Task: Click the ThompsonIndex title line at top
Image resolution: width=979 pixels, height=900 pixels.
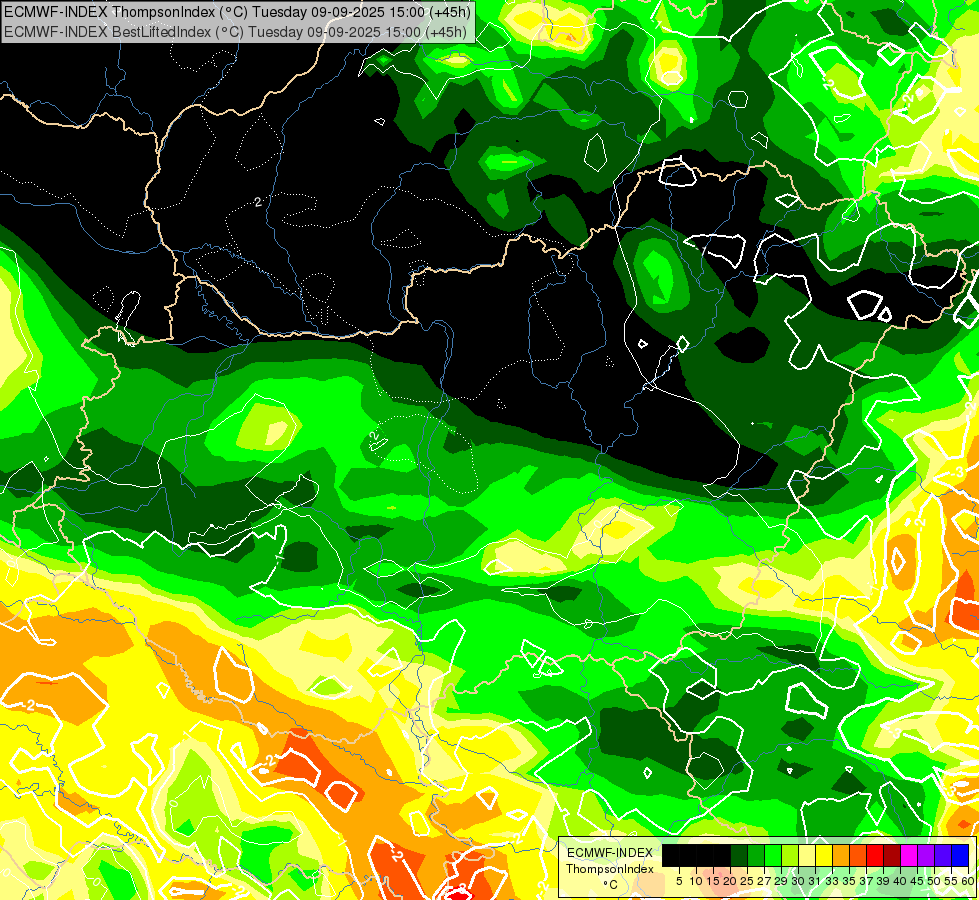Action: [237, 11]
